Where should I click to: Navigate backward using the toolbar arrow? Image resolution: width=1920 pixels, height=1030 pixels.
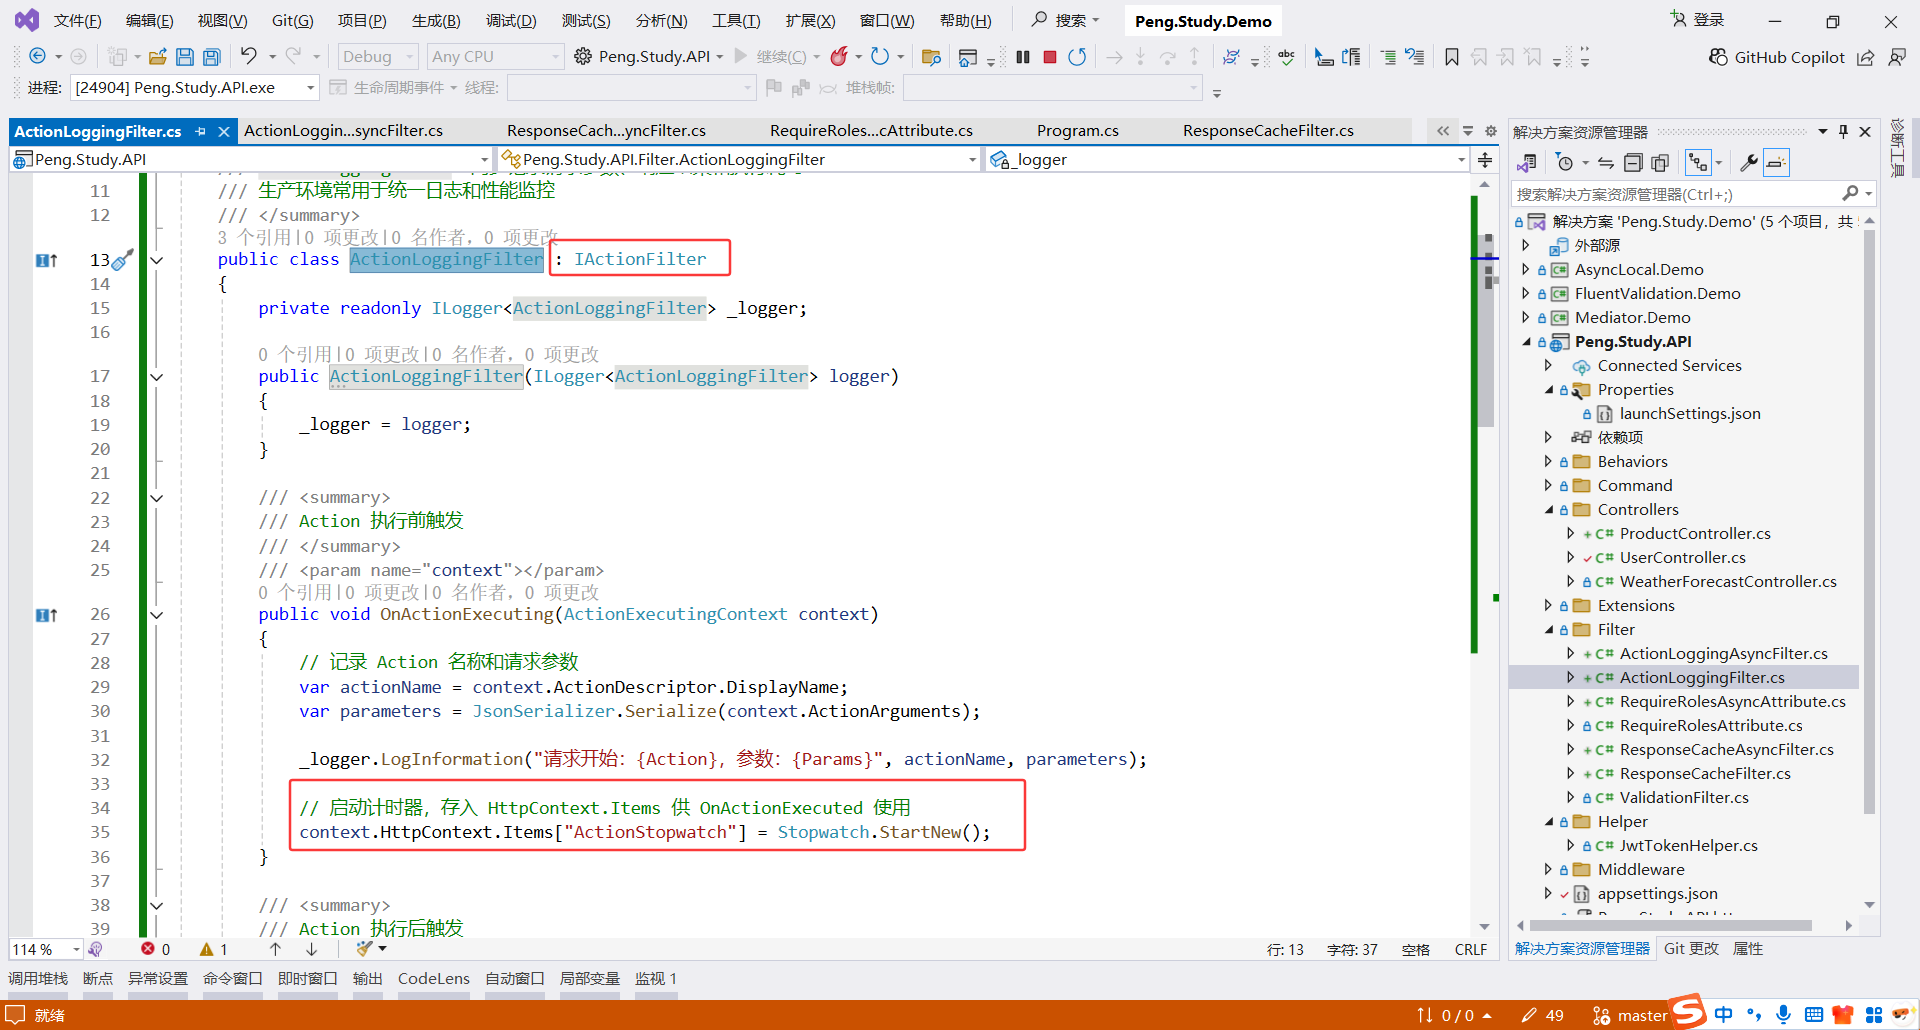tap(38, 56)
